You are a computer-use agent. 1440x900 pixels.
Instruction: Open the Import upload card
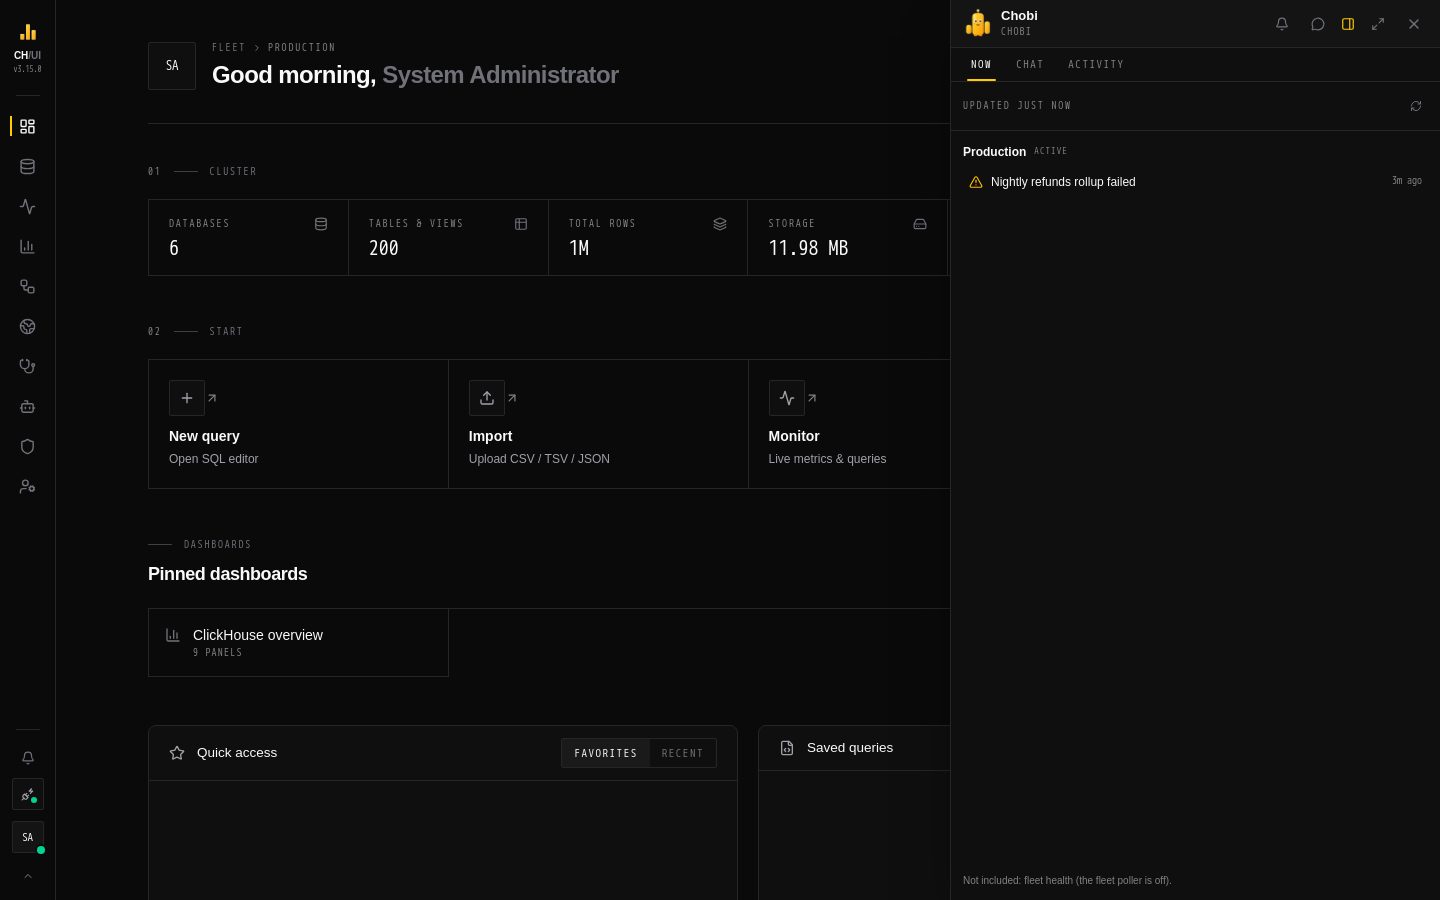click(x=598, y=424)
